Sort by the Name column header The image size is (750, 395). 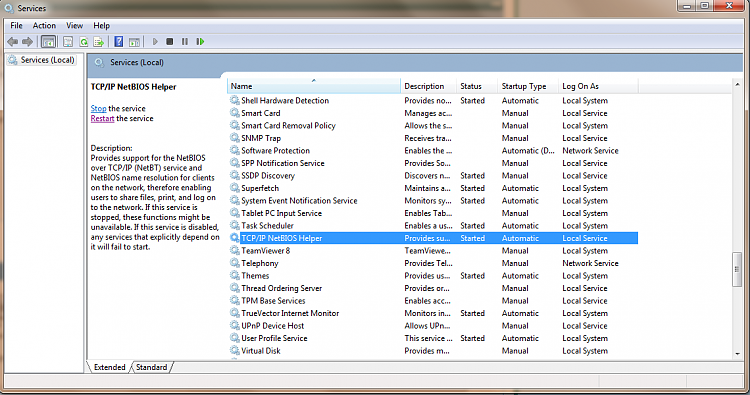tap(314, 86)
